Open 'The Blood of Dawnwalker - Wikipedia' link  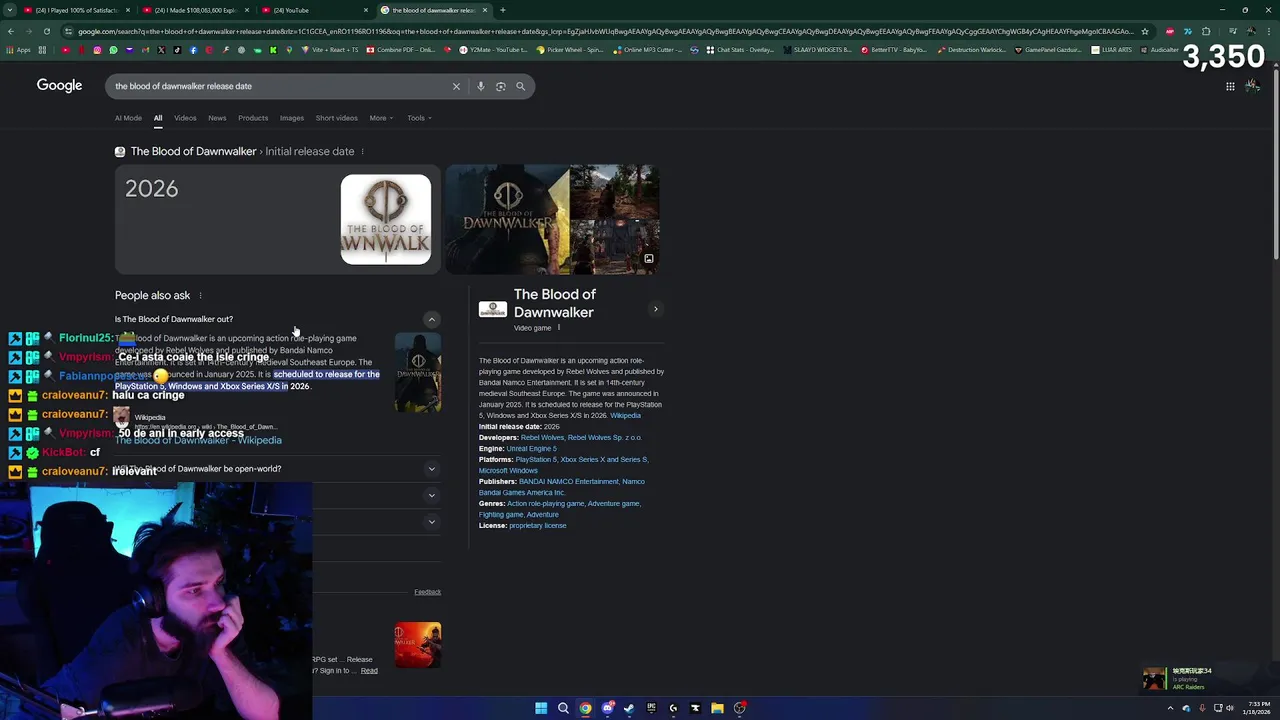click(x=198, y=440)
